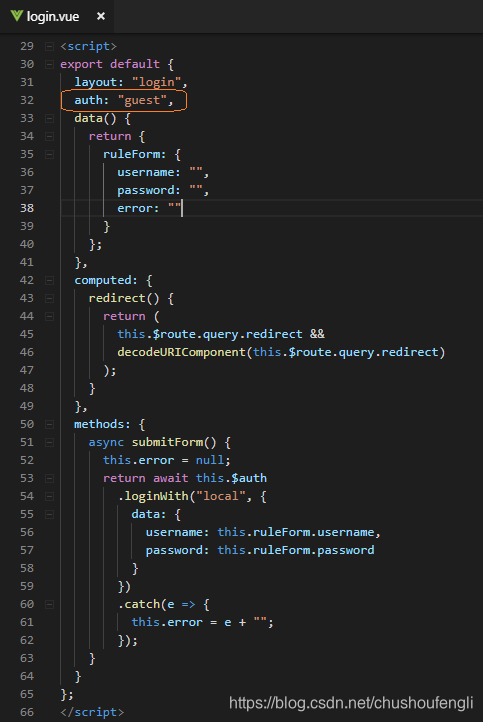Click line number 32 in the gutter
Image resolution: width=483 pixels, height=722 pixels.
(x=27, y=100)
